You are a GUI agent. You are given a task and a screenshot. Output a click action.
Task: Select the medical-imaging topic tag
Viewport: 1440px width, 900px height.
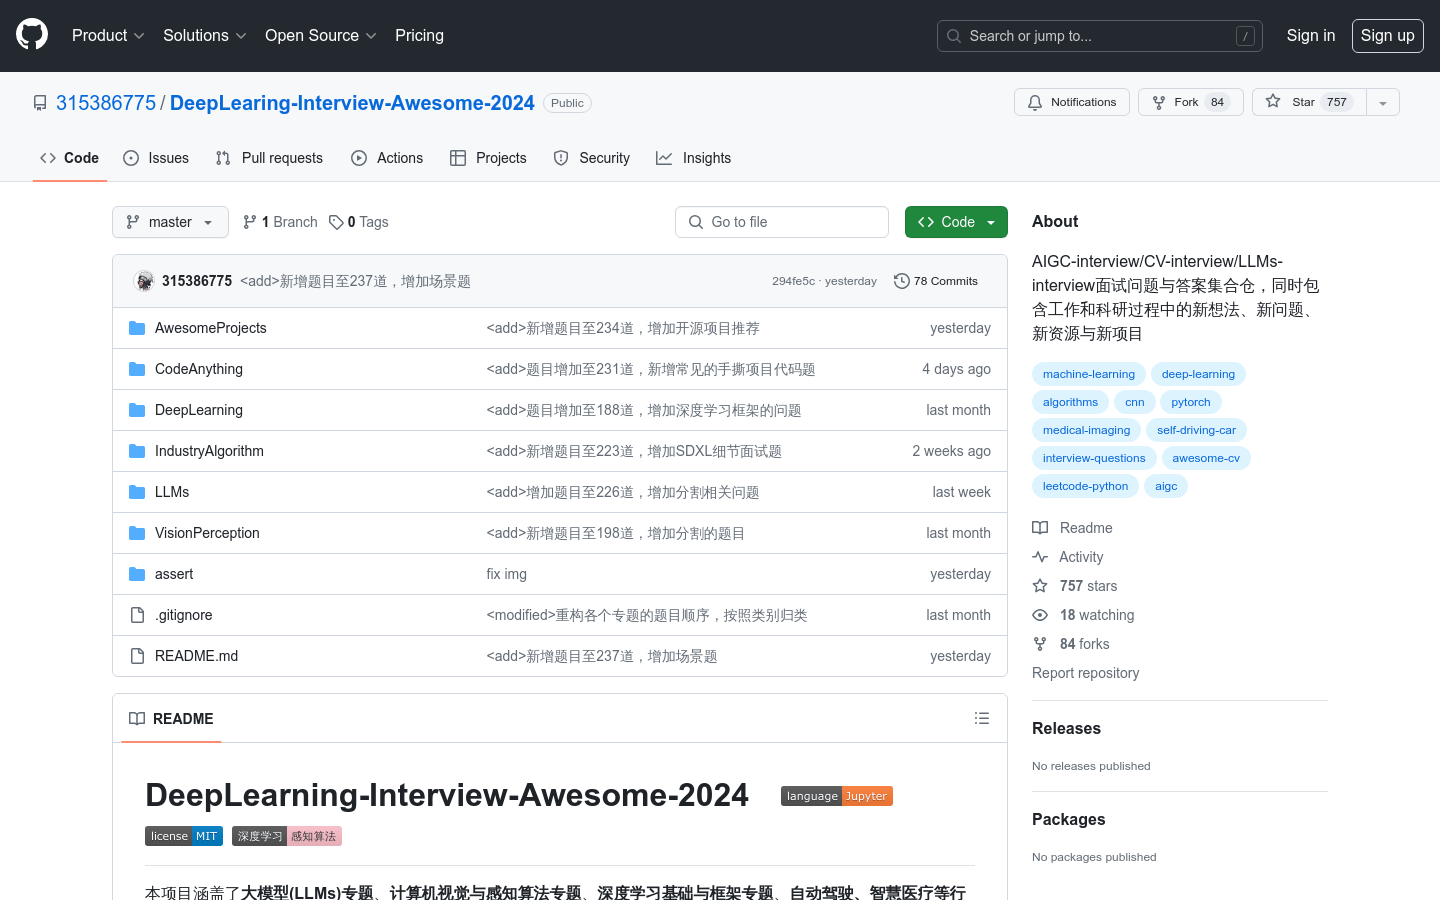point(1086,430)
